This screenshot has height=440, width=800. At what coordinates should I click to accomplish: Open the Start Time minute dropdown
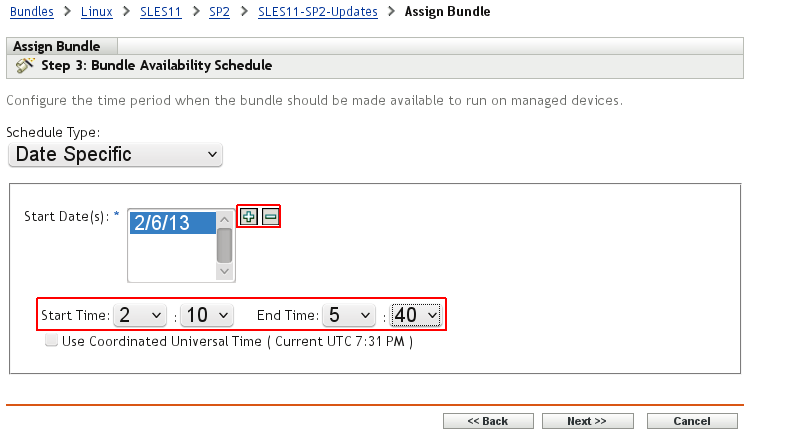pyautogui.click(x=209, y=315)
